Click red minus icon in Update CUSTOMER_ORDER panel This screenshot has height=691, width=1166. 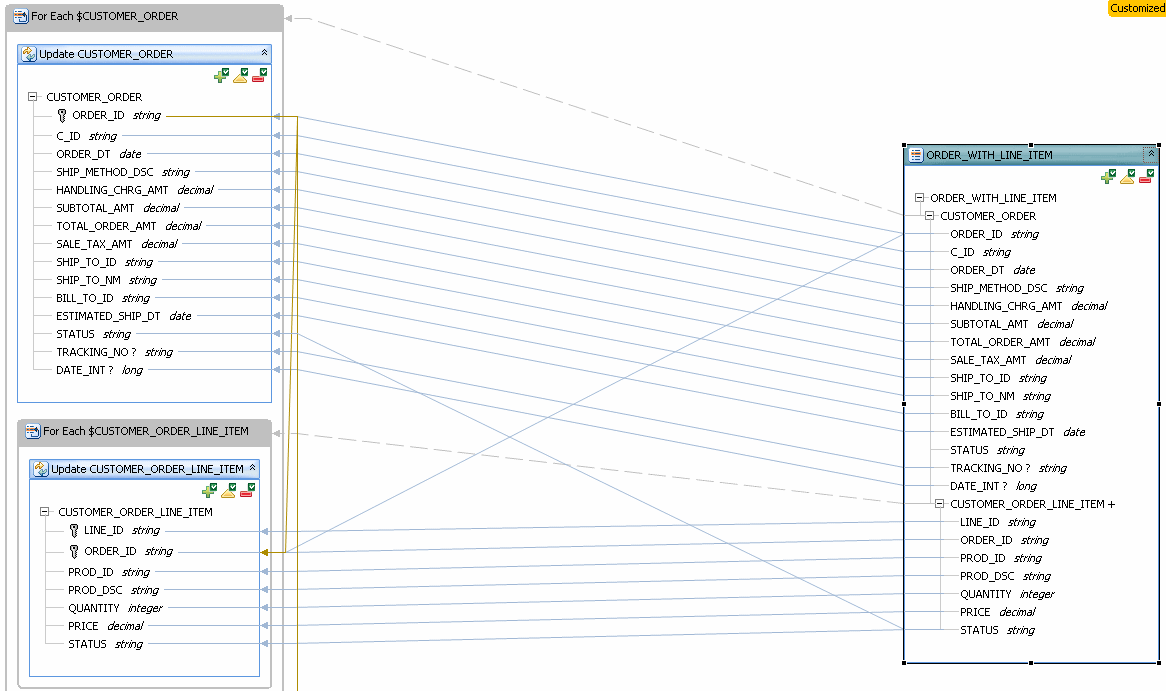tap(260, 75)
